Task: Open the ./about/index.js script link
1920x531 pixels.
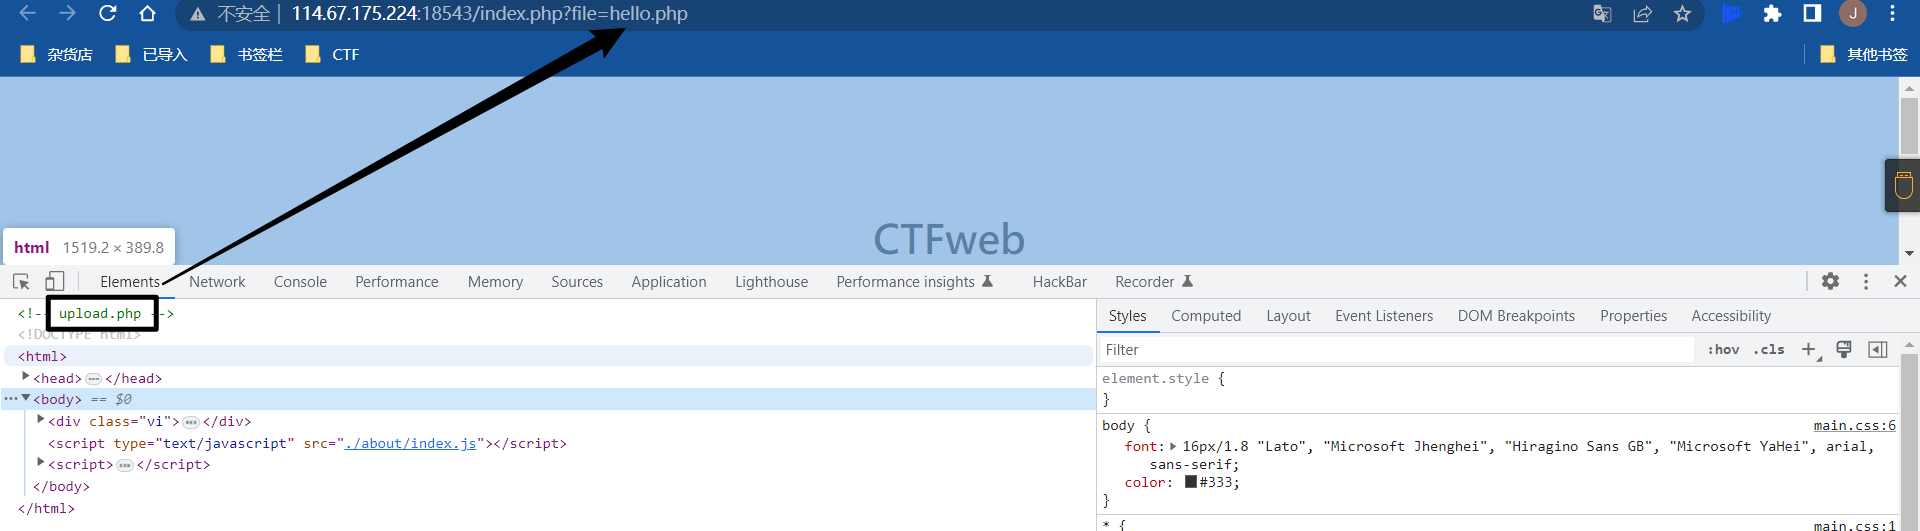Action: pyautogui.click(x=411, y=443)
